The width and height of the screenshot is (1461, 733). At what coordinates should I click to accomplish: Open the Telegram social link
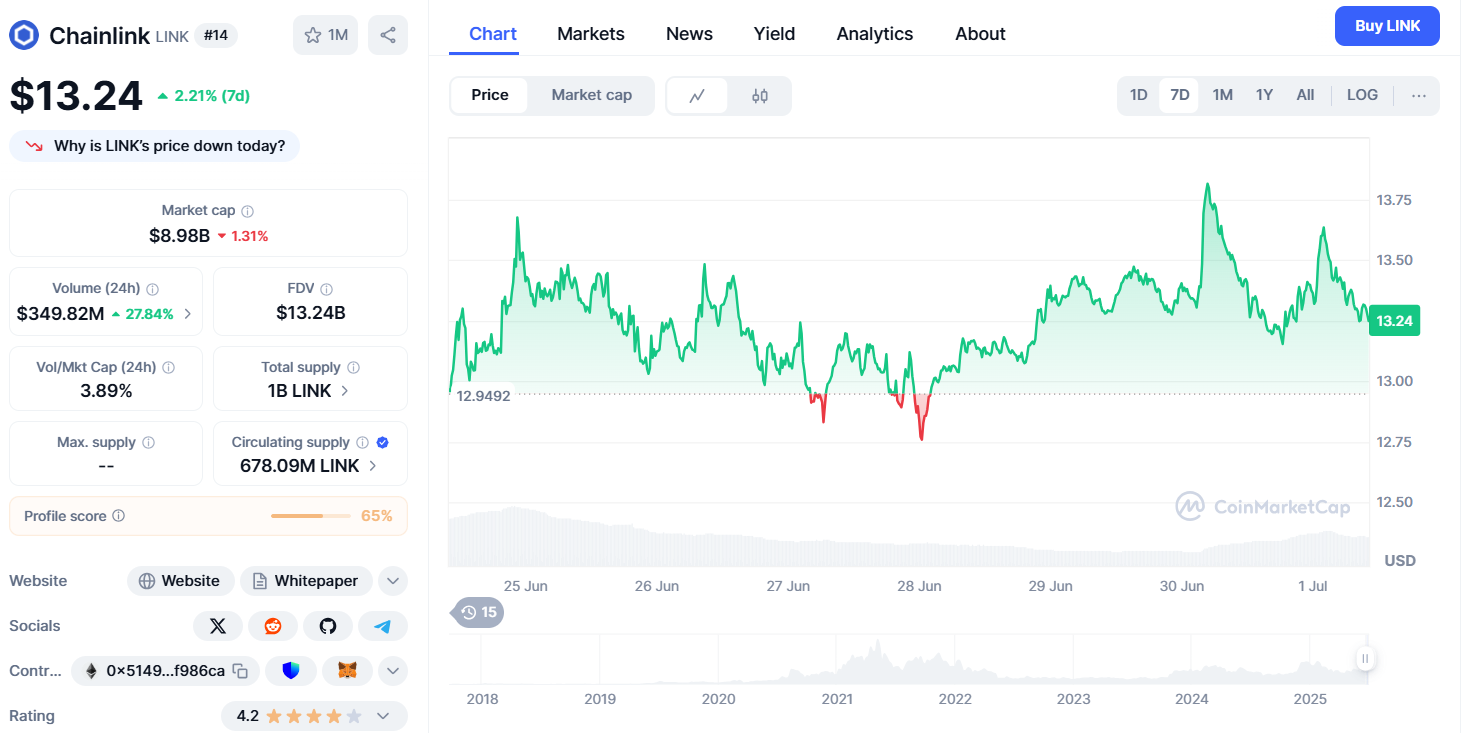(383, 626)
